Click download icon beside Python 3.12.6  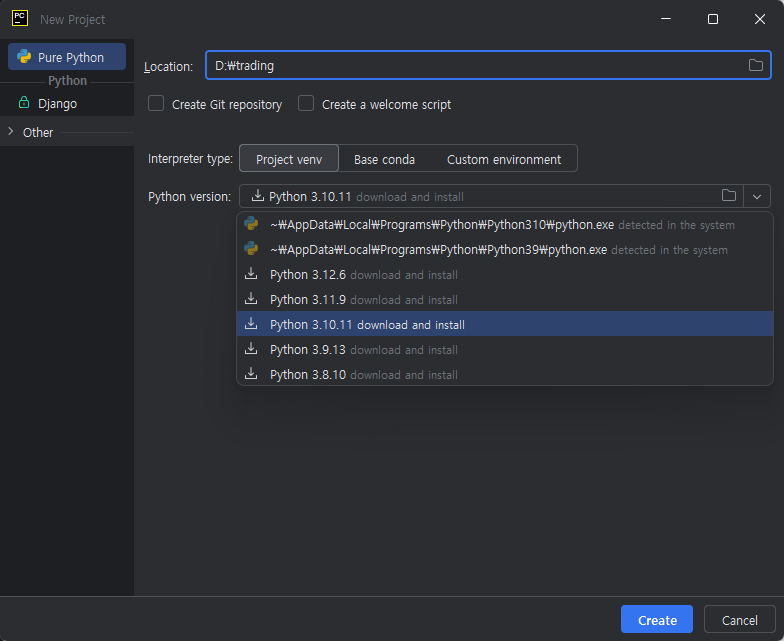251,274
